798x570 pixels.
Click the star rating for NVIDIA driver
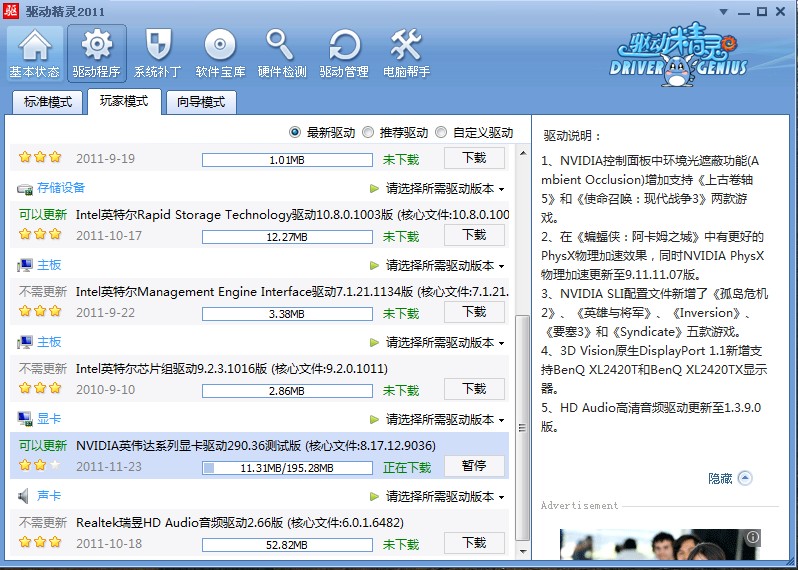[40, 465]
